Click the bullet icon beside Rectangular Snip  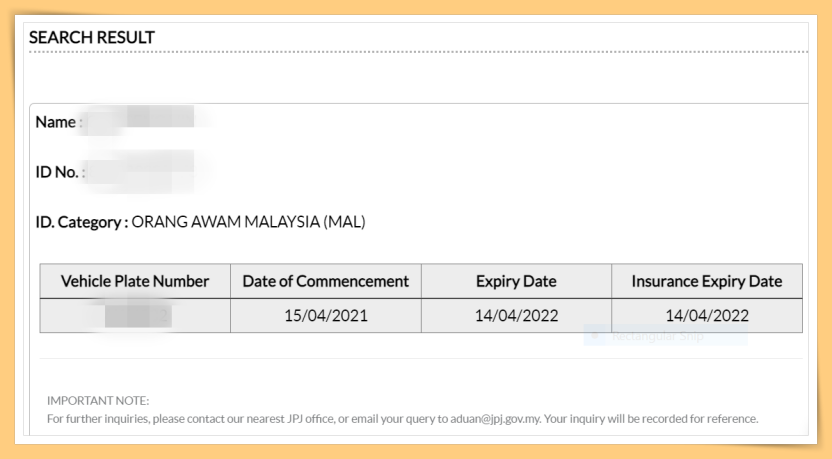click(x=596, y=336)
